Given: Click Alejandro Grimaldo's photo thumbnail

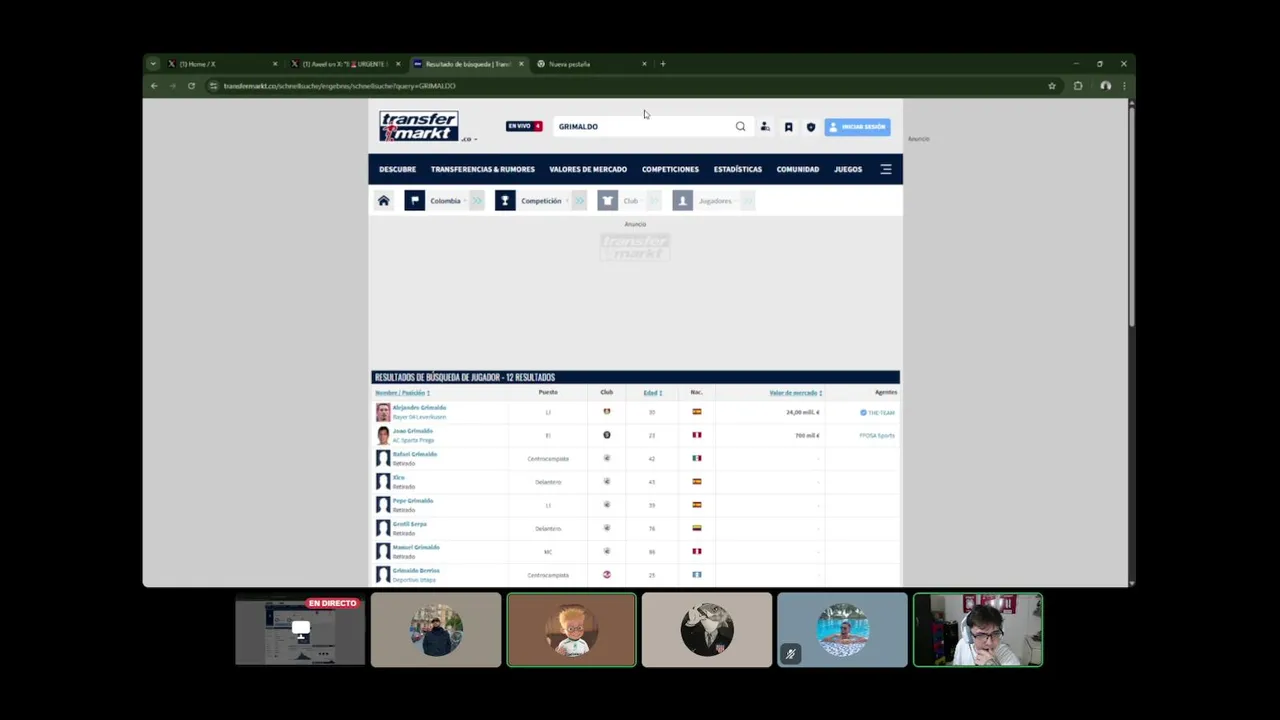Looking at the screenshot, I should click(x=383, y=412).
